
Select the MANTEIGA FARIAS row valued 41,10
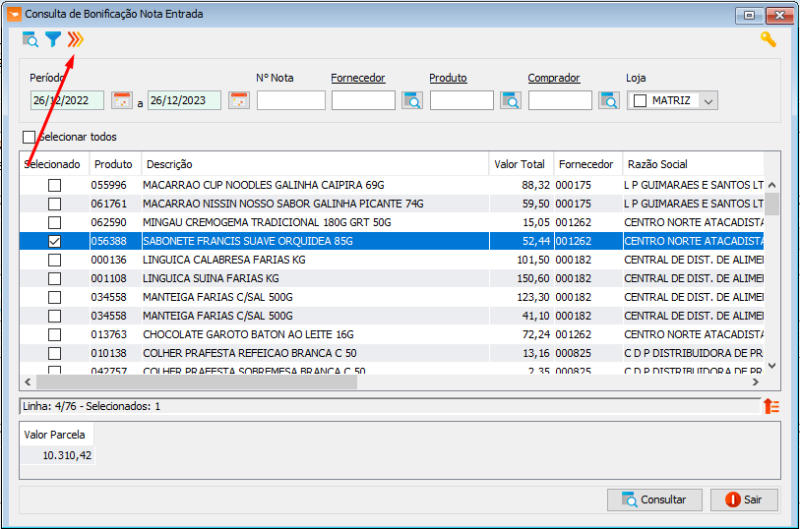click(392, 316)
